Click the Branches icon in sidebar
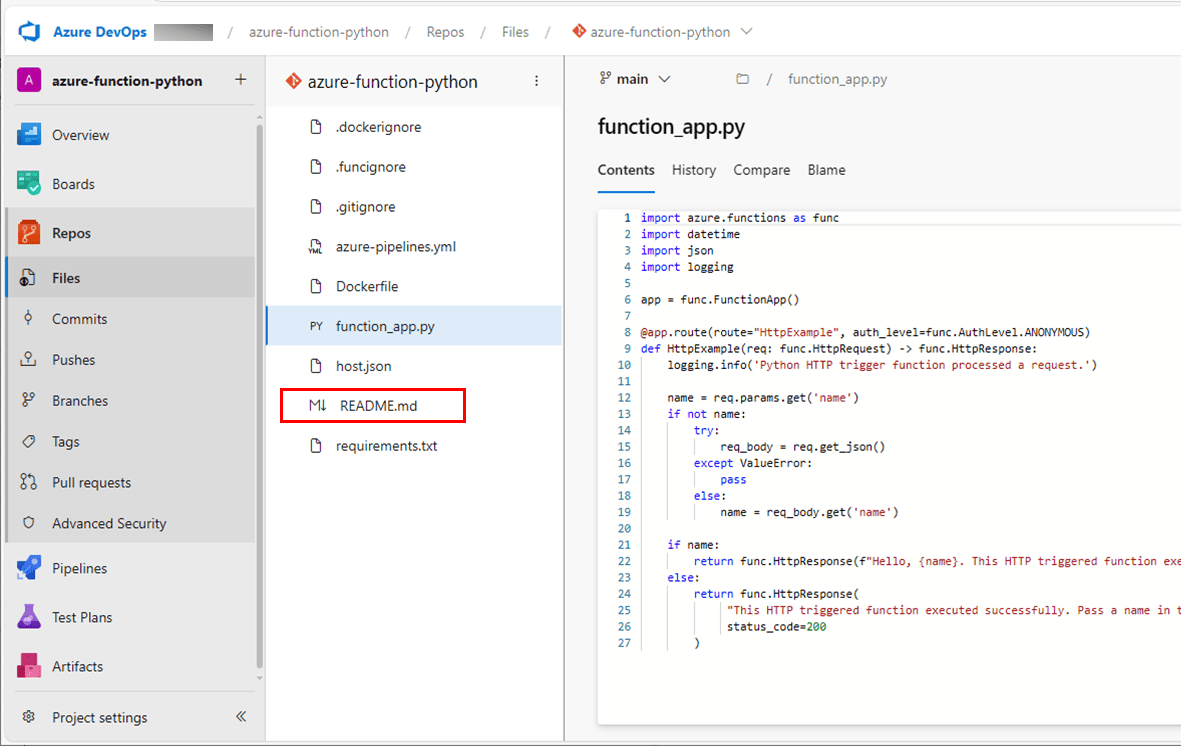Viewport: 1181px width, 746px height. coord(28,400)
